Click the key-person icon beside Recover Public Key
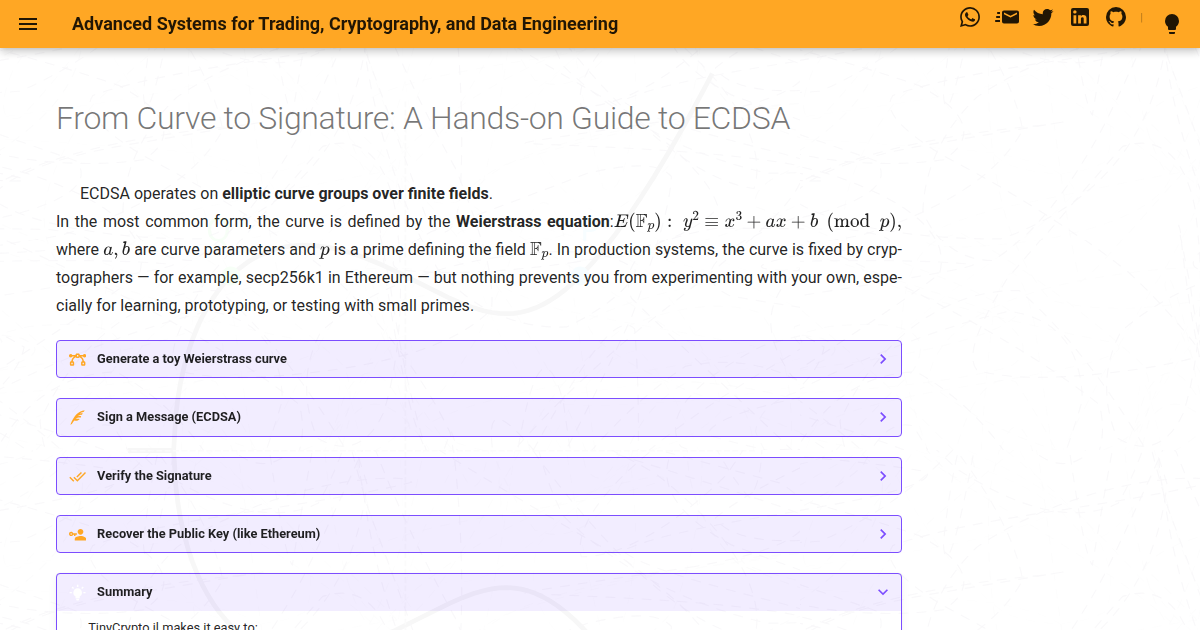The height and width of the screenshot is (630, 1200). coord(77,534)
